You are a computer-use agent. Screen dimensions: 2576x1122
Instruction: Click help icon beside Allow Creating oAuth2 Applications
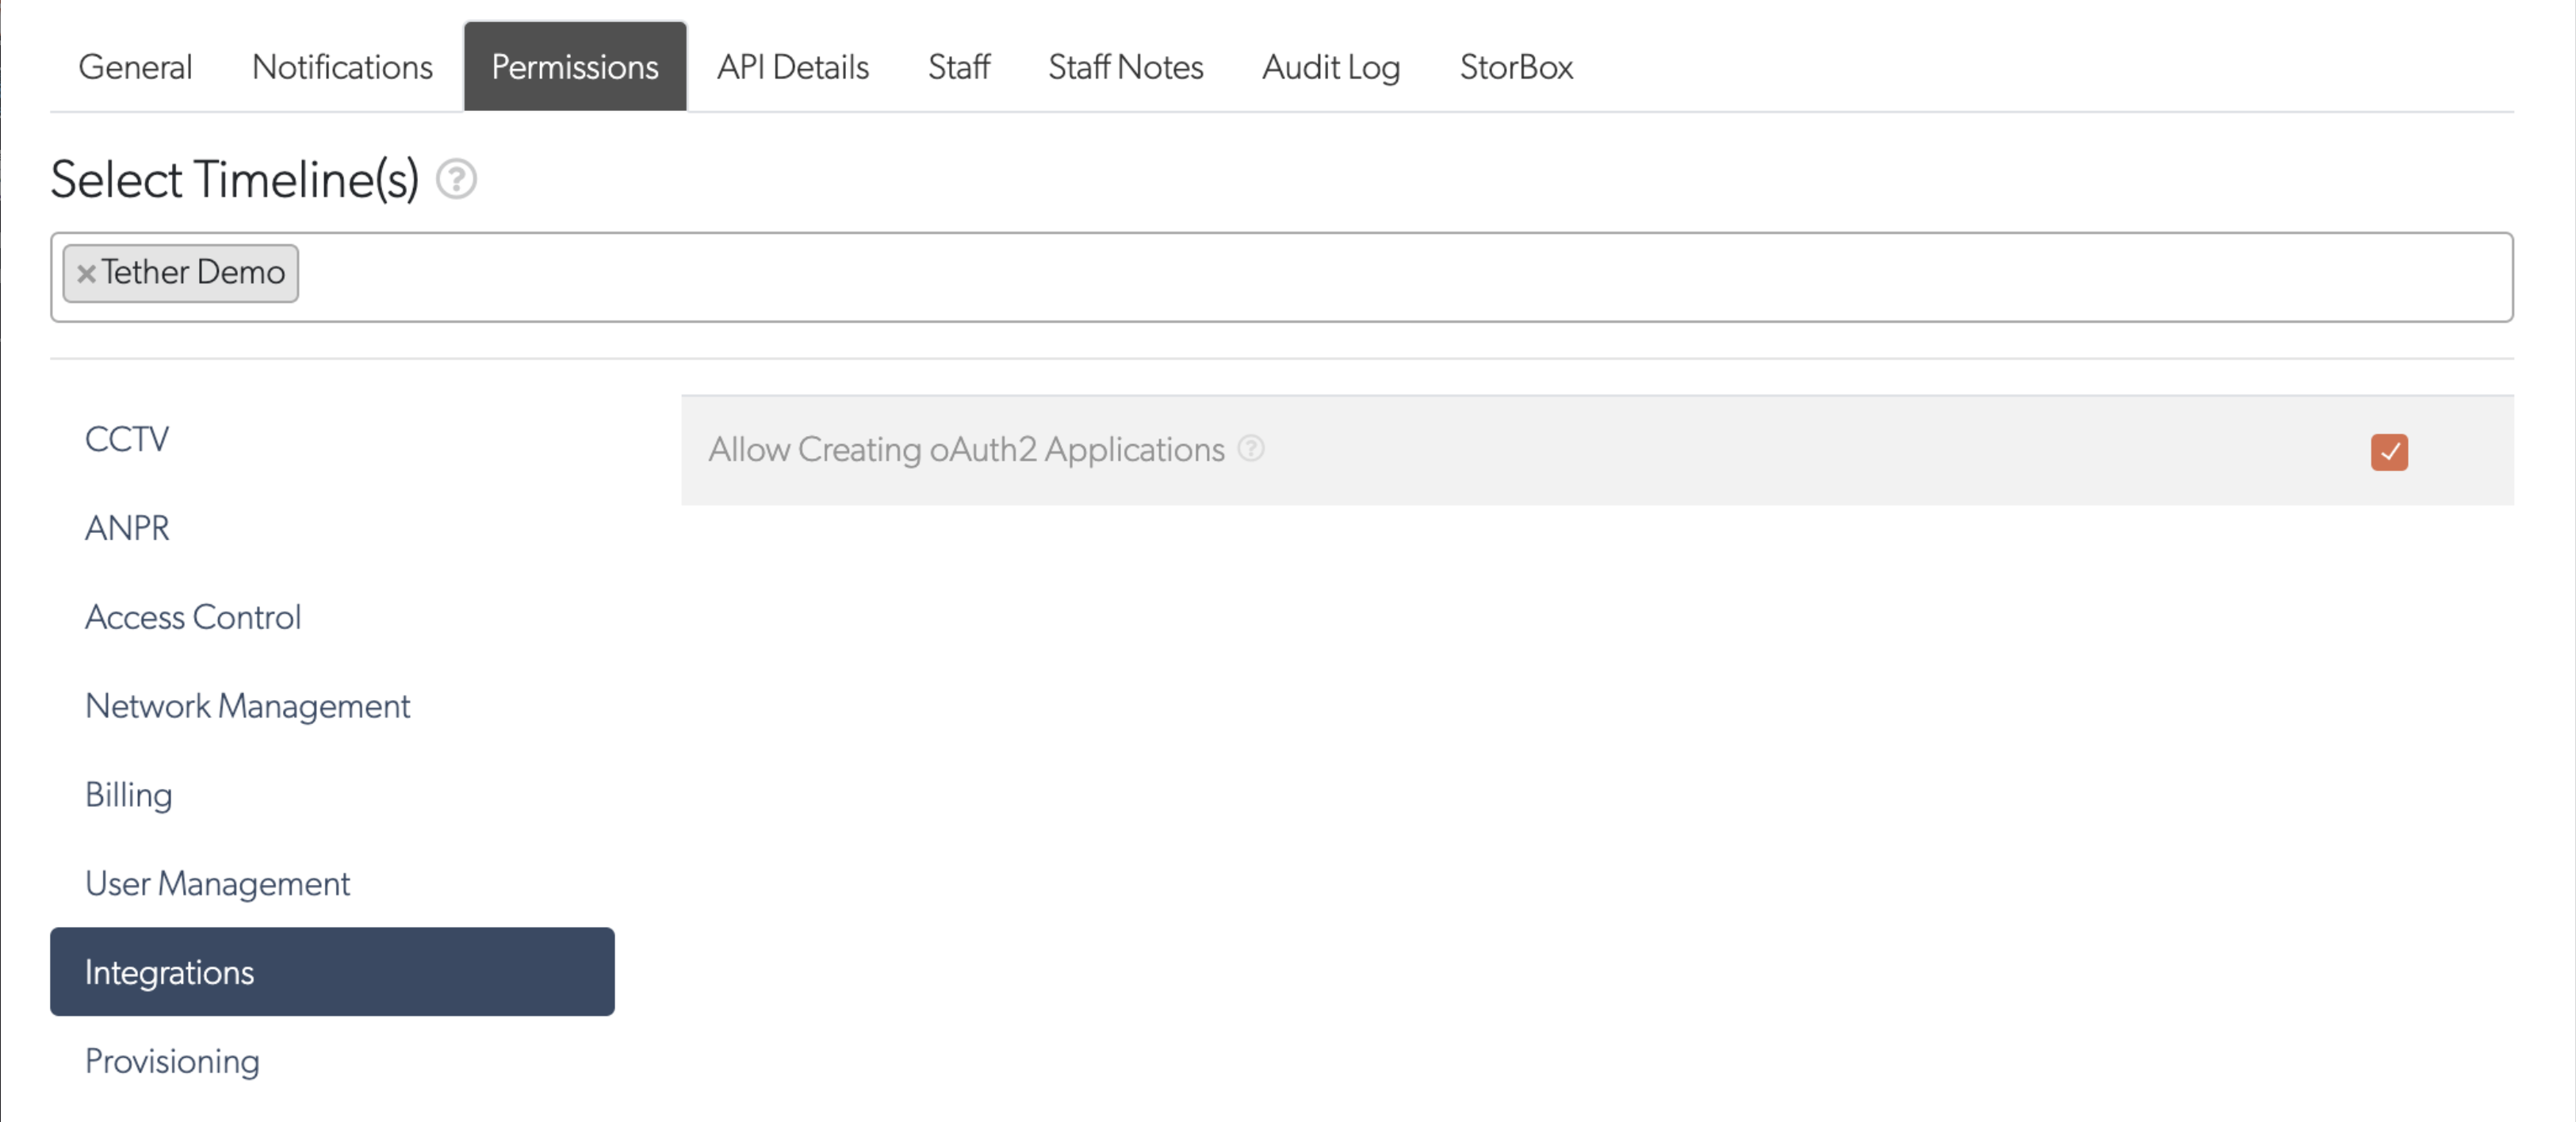coord(1250,448)
